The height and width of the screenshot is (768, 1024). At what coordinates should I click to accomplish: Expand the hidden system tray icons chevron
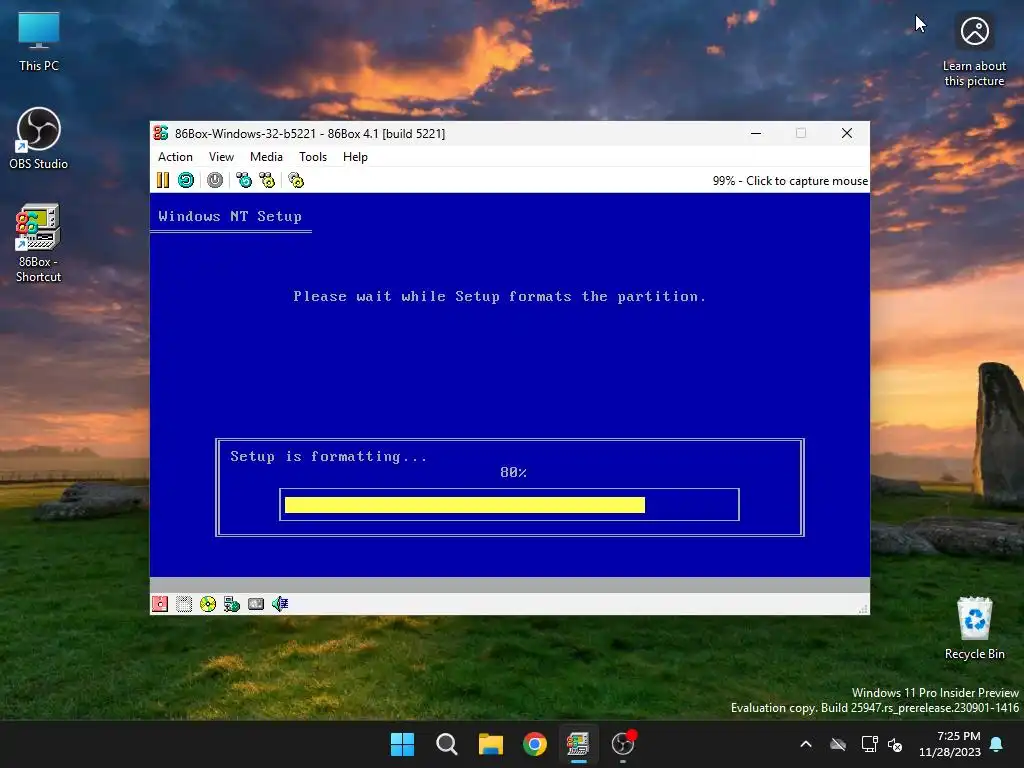pyautogui.click(x=806, y=744)
